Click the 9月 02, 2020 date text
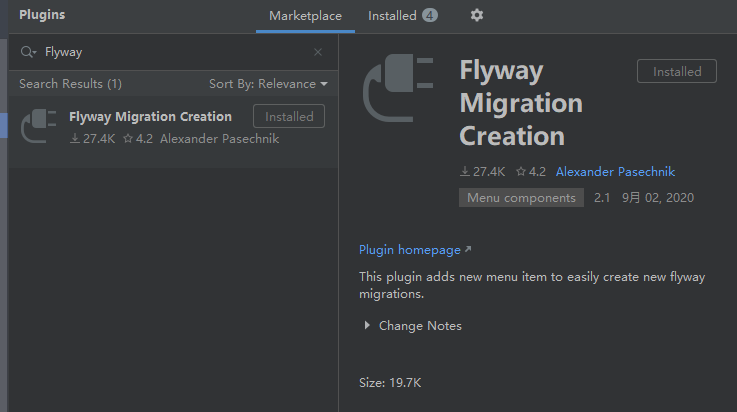This screenshot has width=737, height=412. point(658,198)
